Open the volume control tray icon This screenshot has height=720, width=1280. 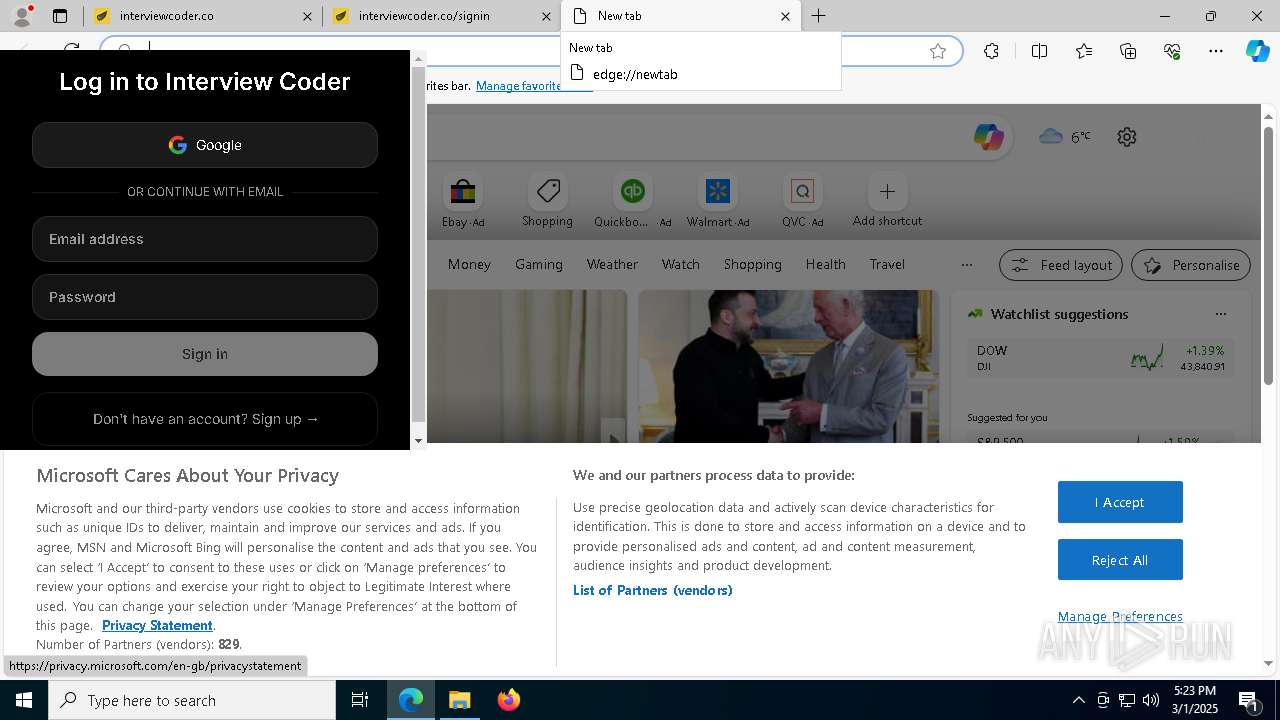[x=1151, y=700]
